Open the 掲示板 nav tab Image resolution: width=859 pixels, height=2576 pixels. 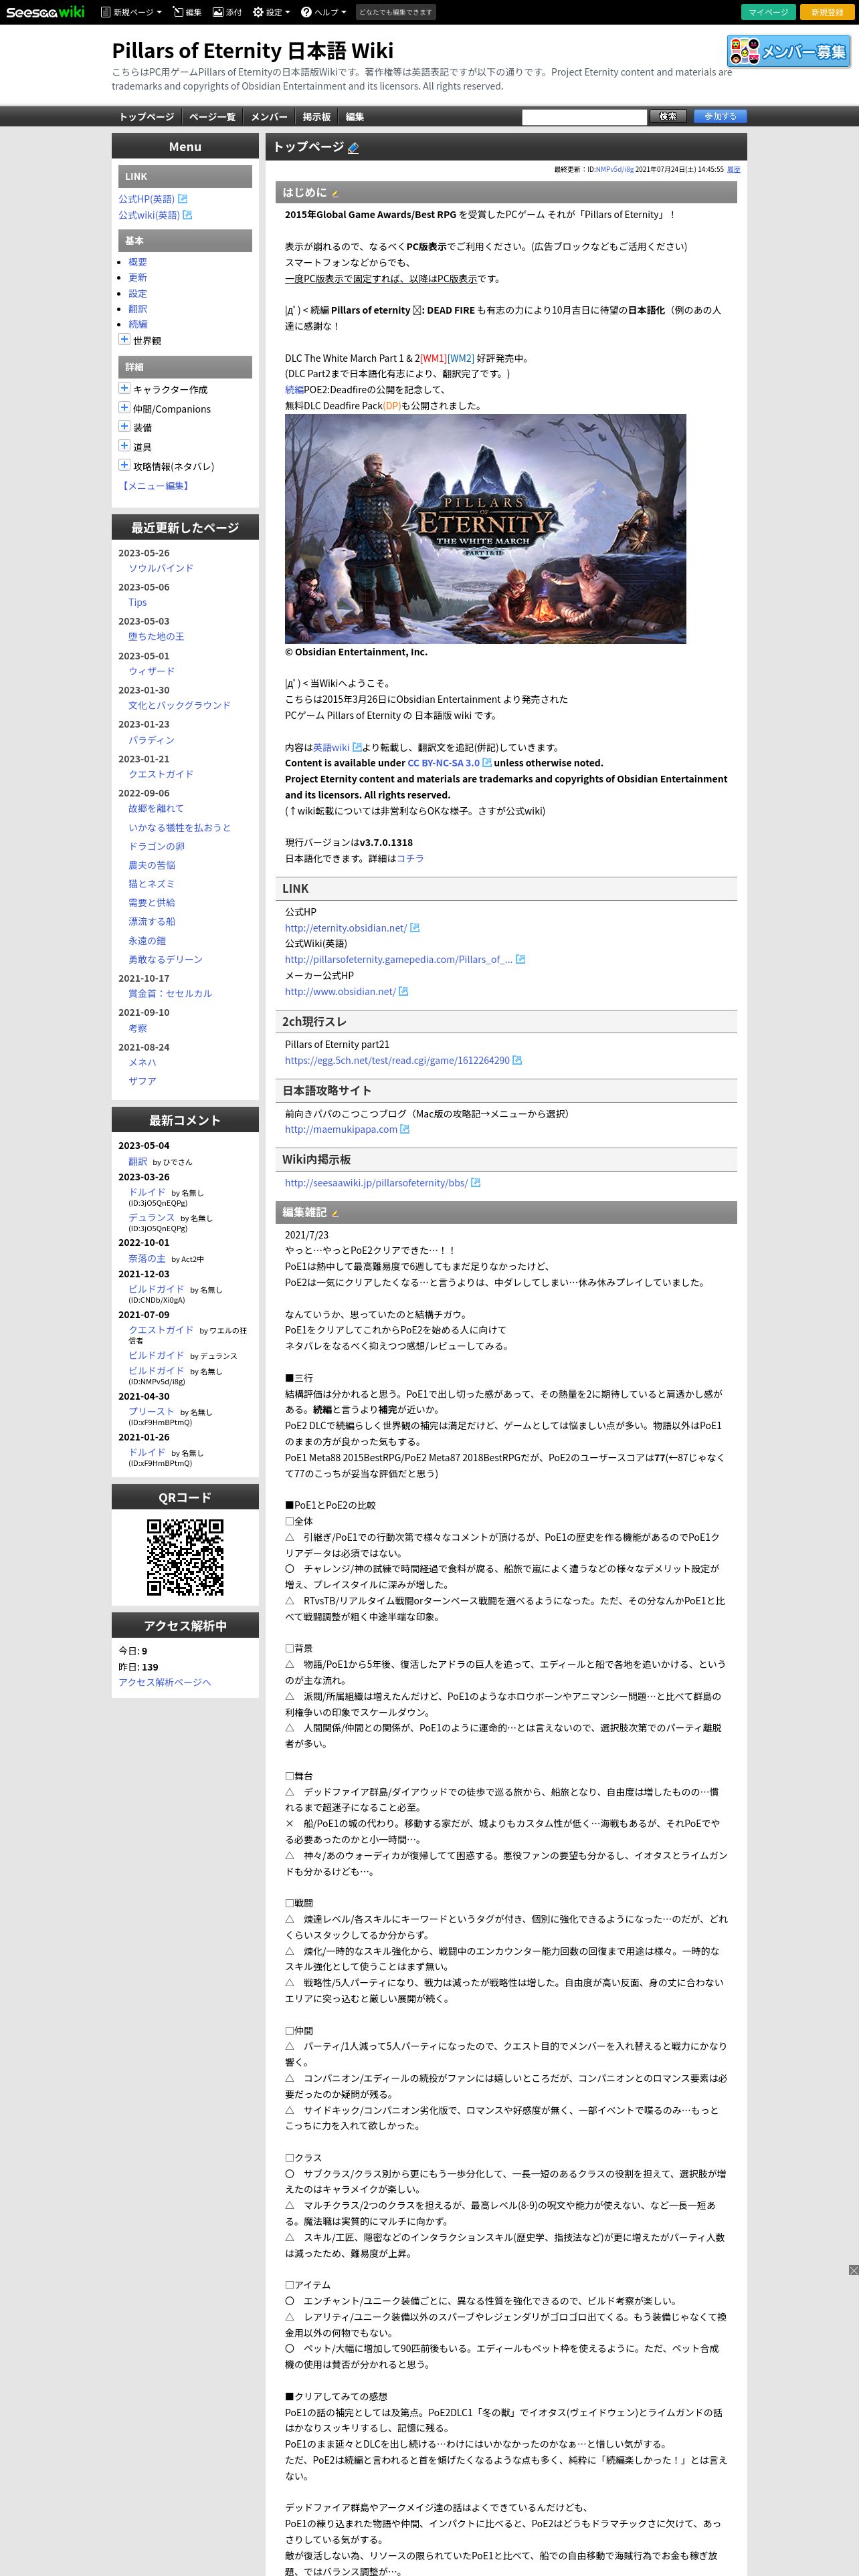(x=317, y=117)
